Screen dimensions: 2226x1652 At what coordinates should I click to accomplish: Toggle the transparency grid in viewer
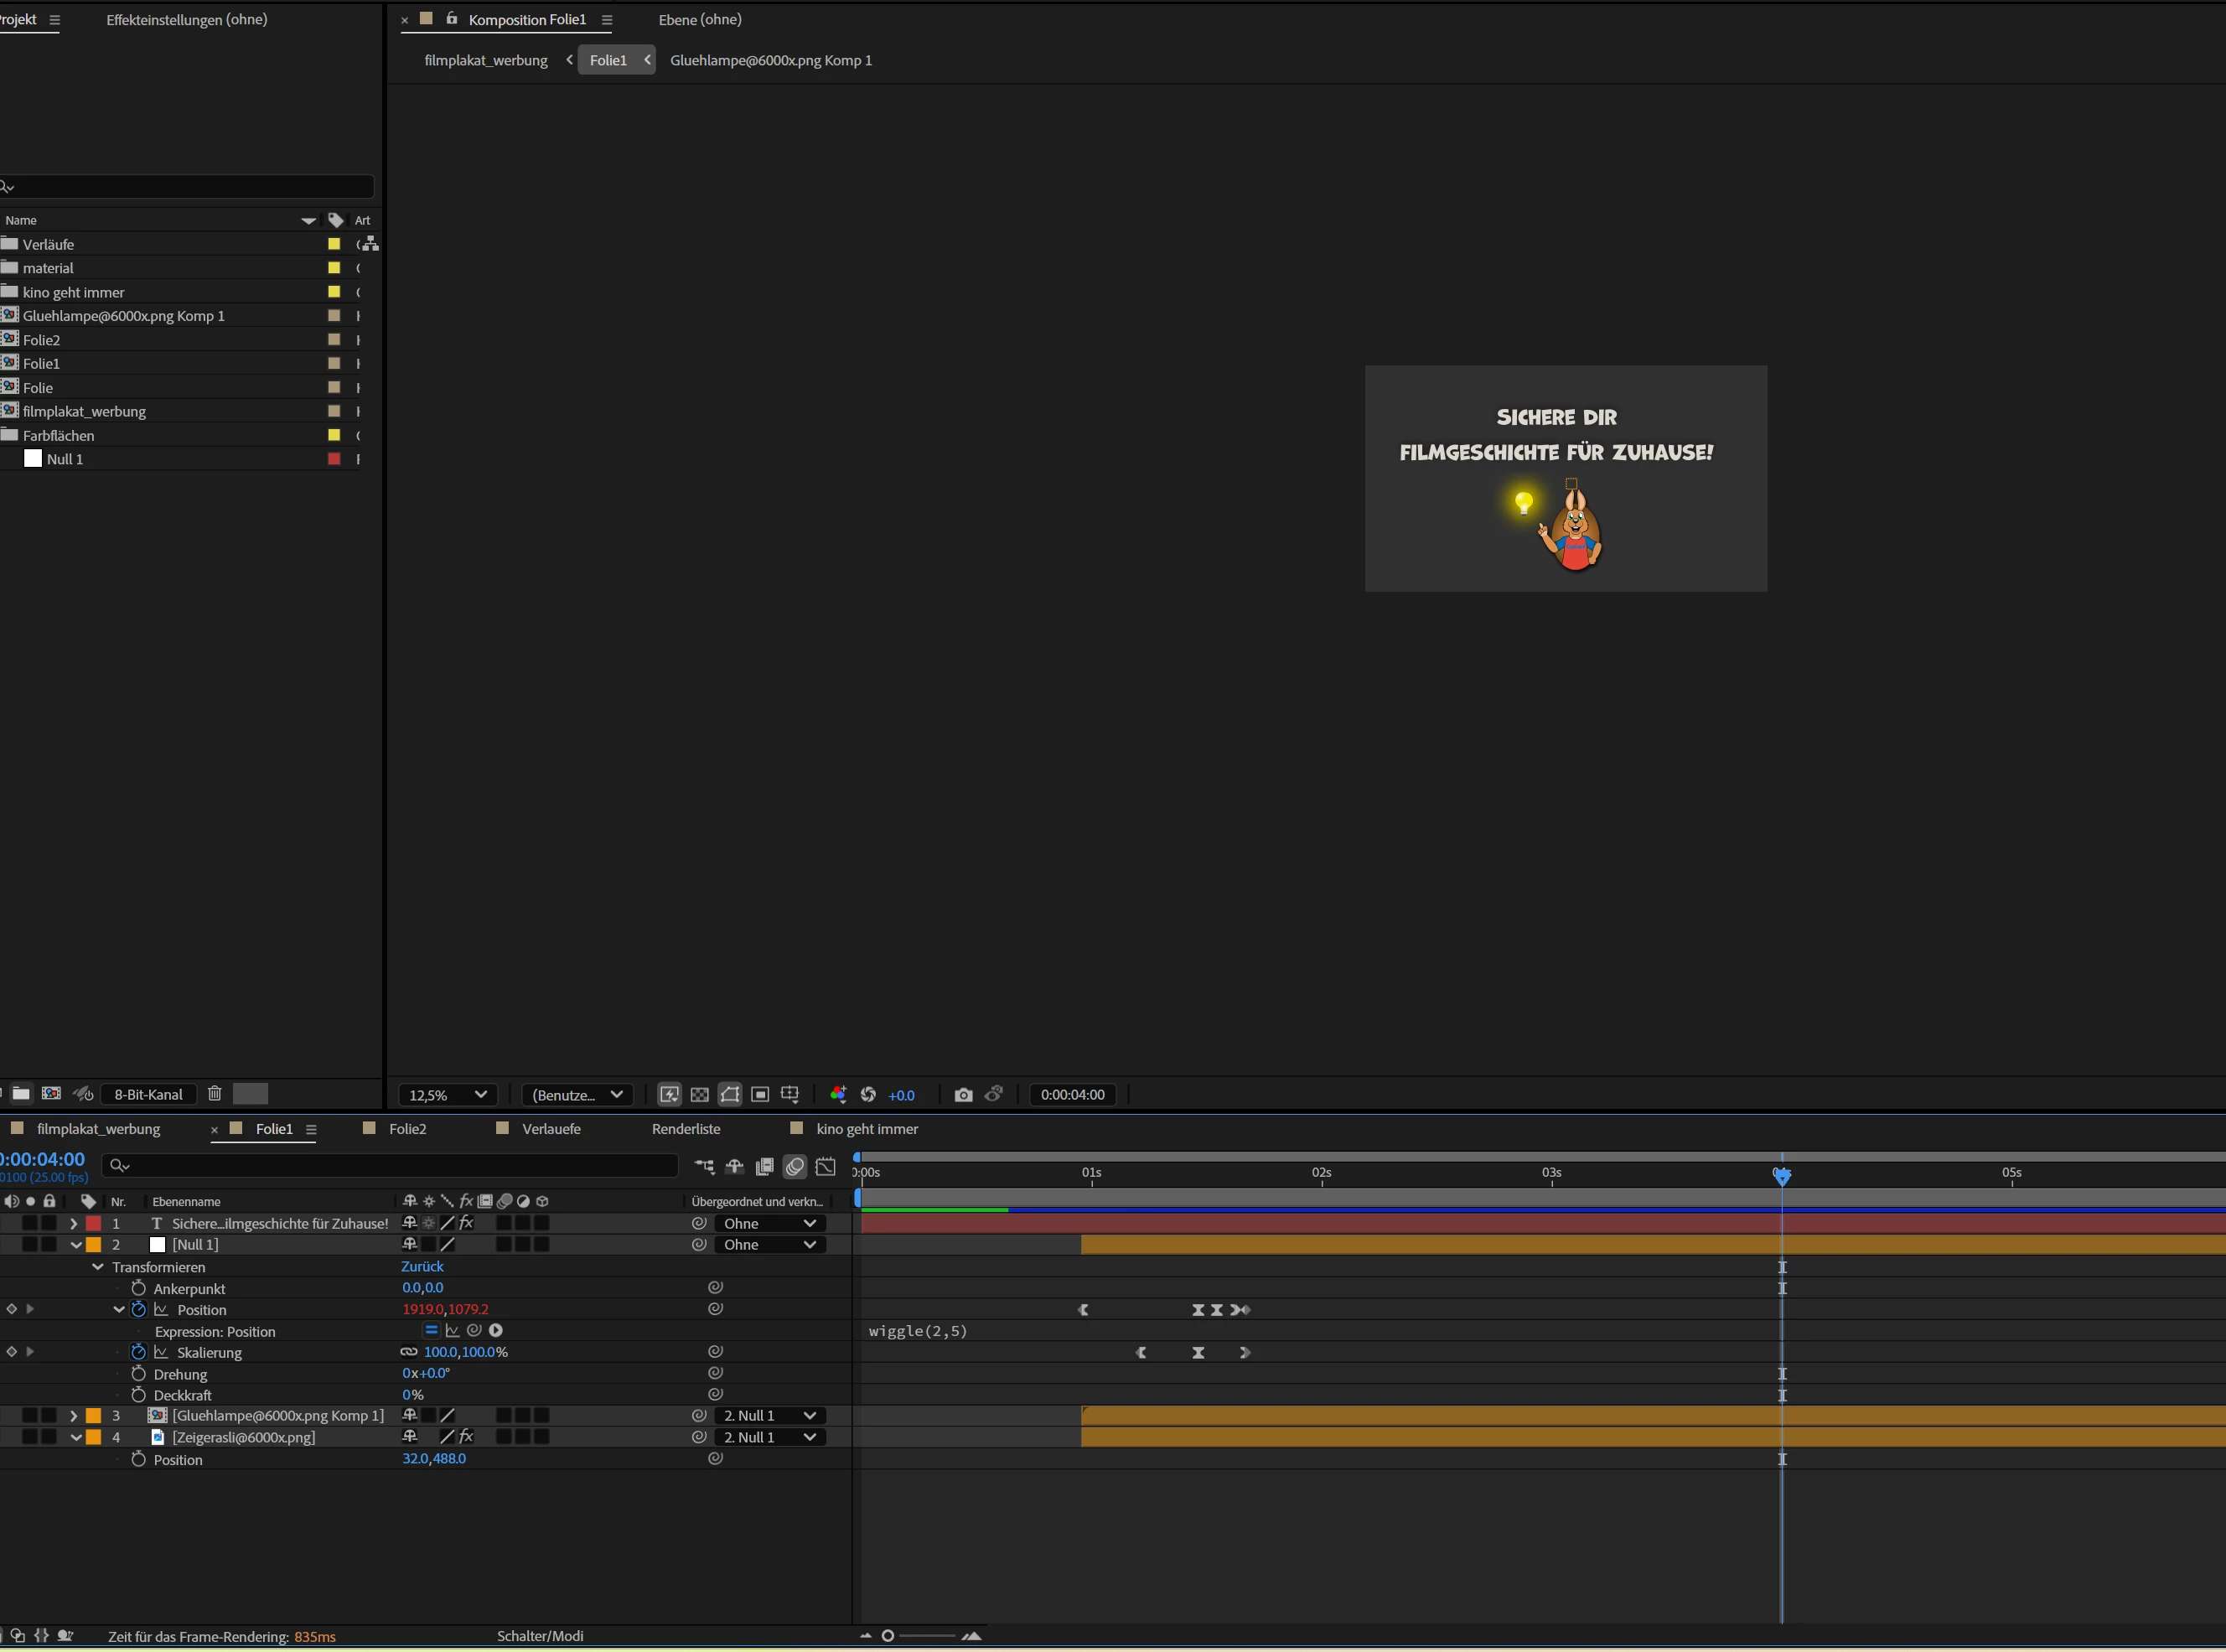tap(700, 1095)
